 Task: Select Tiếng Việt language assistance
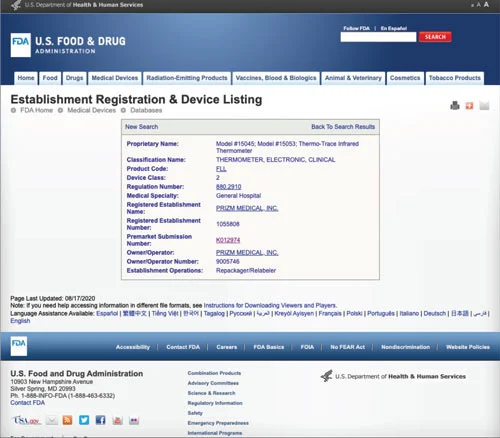point(165,313)
